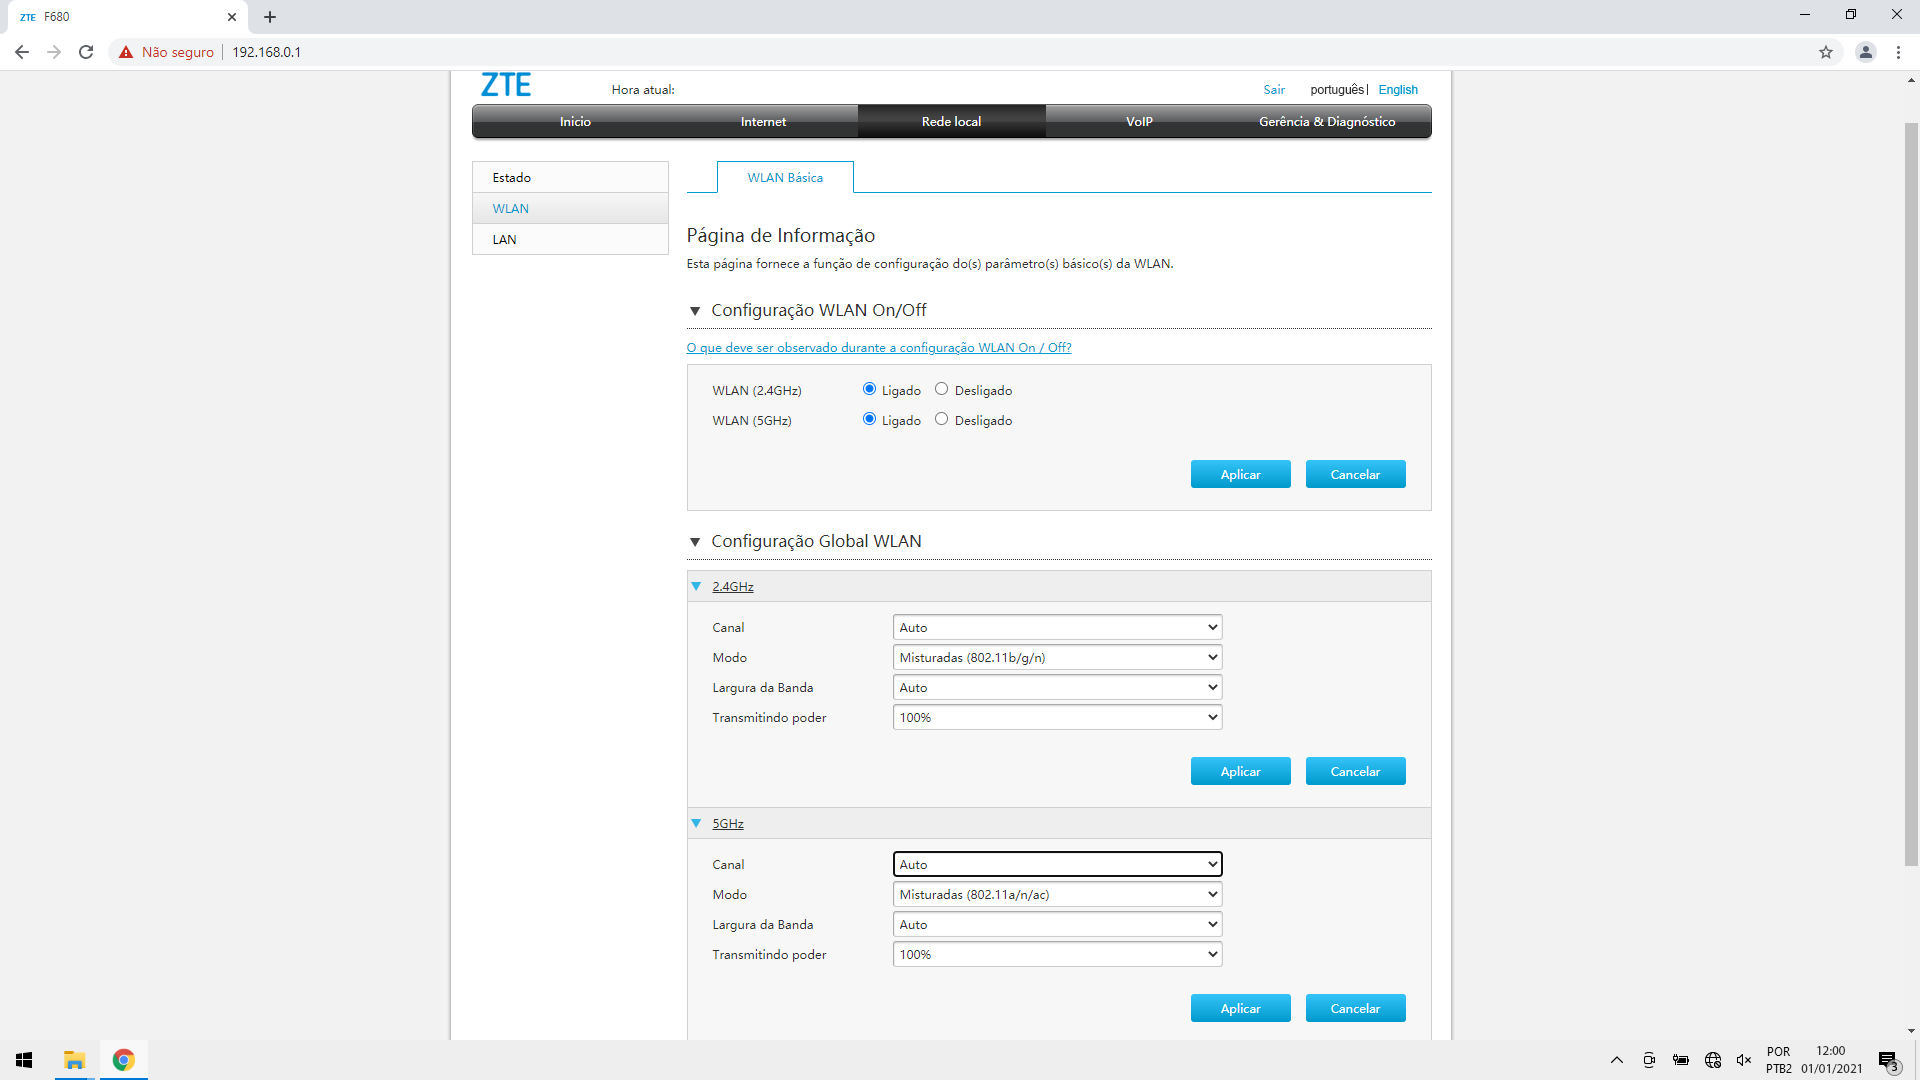Screen dimensions: 1920x1080
Task: Click Aplicar under Configuração WLAN On/Off
Action: click(1240, 473)
